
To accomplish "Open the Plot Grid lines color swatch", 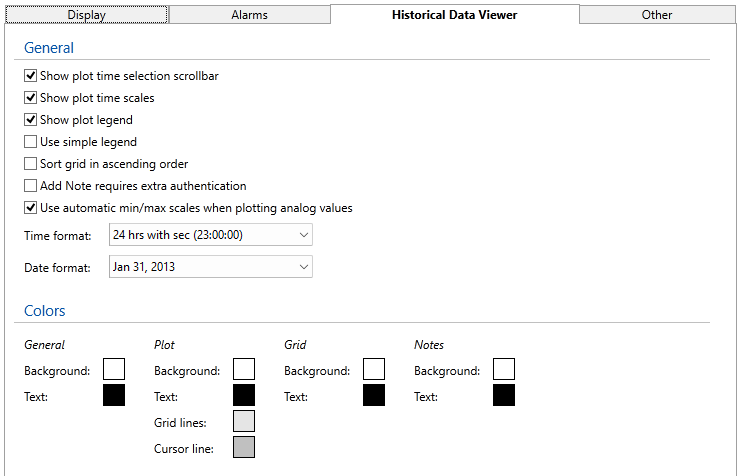I will point(244,421).
